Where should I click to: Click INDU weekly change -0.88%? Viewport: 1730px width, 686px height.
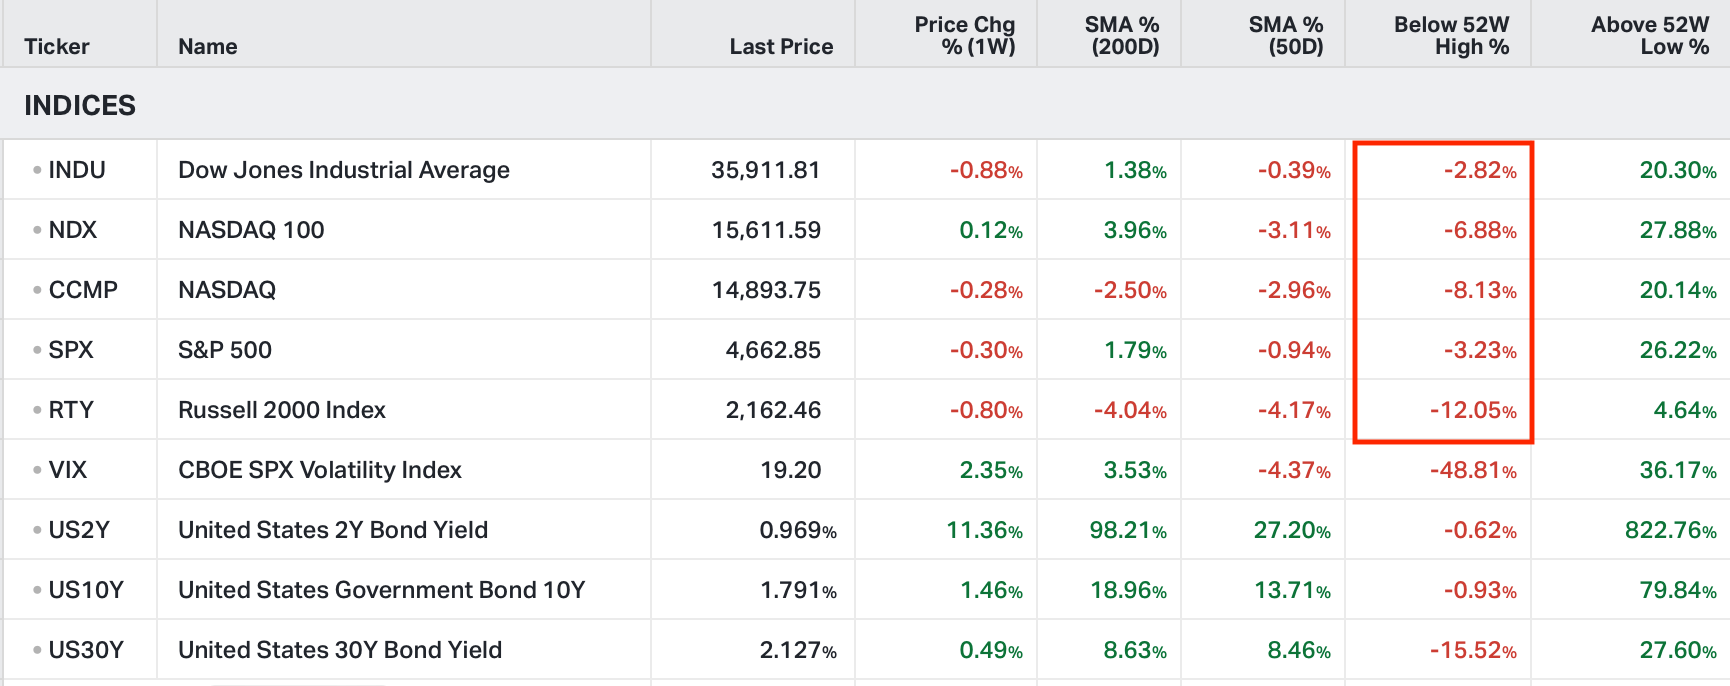[x=986, y=170]
